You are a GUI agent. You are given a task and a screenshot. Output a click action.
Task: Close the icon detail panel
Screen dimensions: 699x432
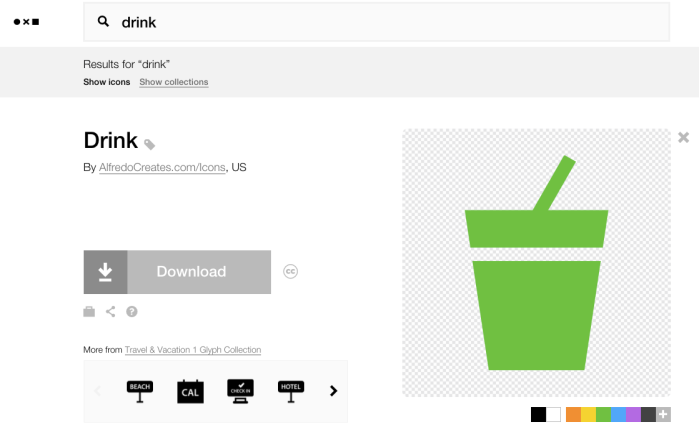click(684, 137)
